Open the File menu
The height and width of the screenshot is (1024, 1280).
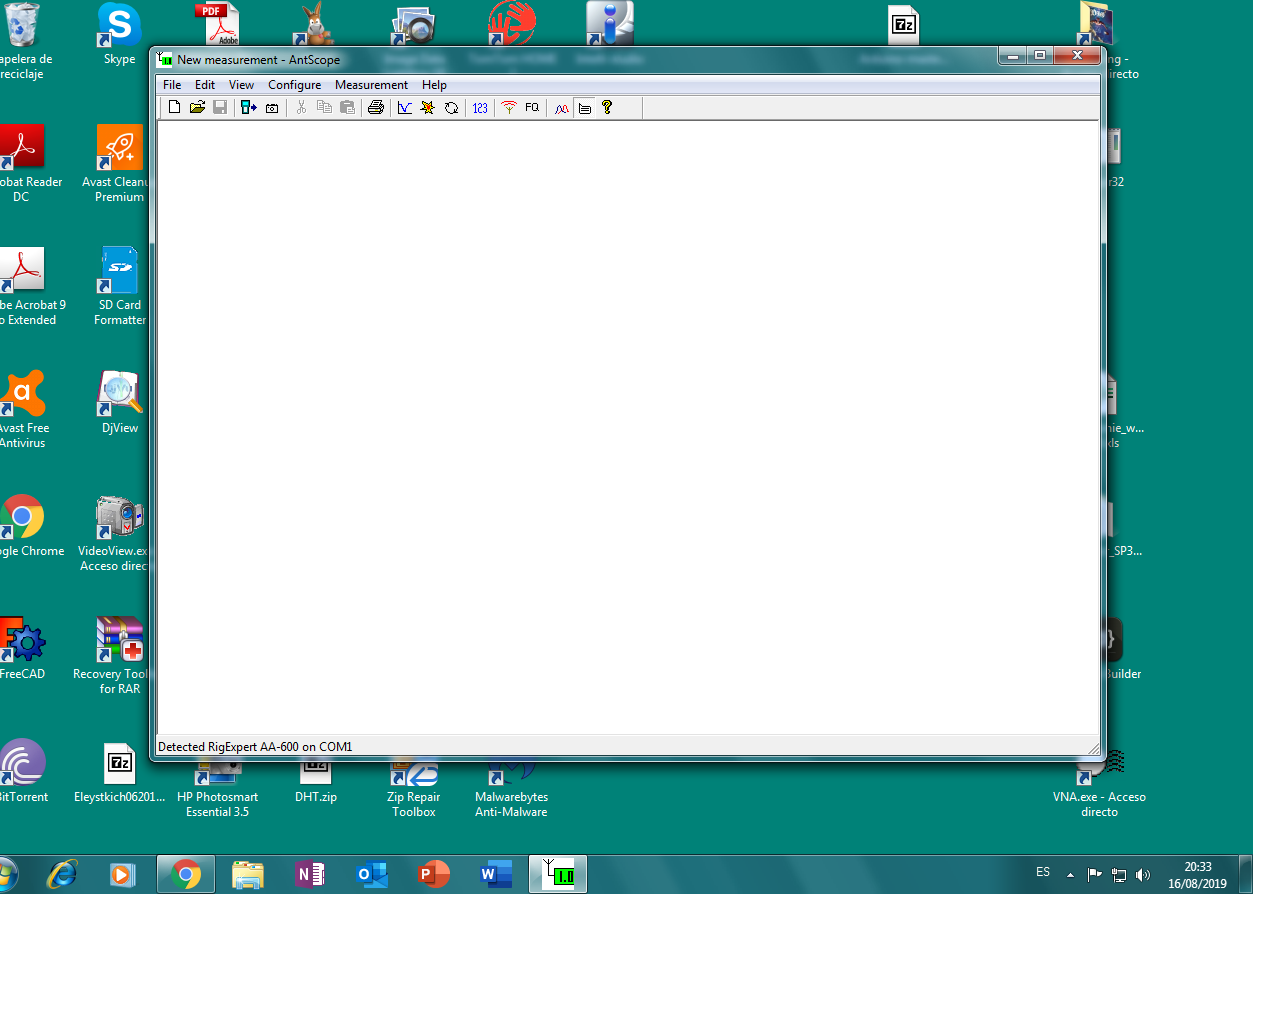coord(172,85)
